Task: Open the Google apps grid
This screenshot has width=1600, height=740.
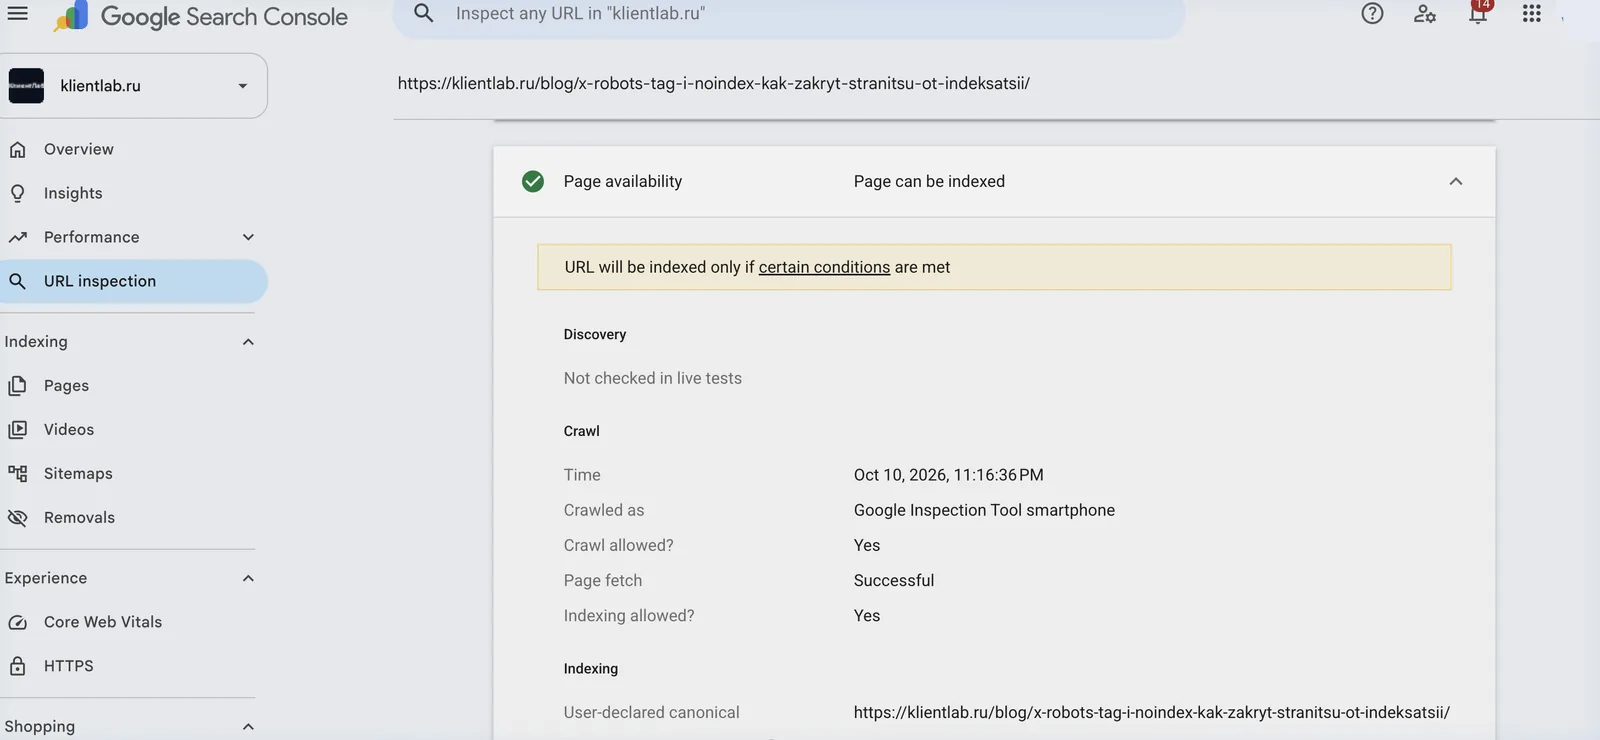Action: tap(1531, 14)
